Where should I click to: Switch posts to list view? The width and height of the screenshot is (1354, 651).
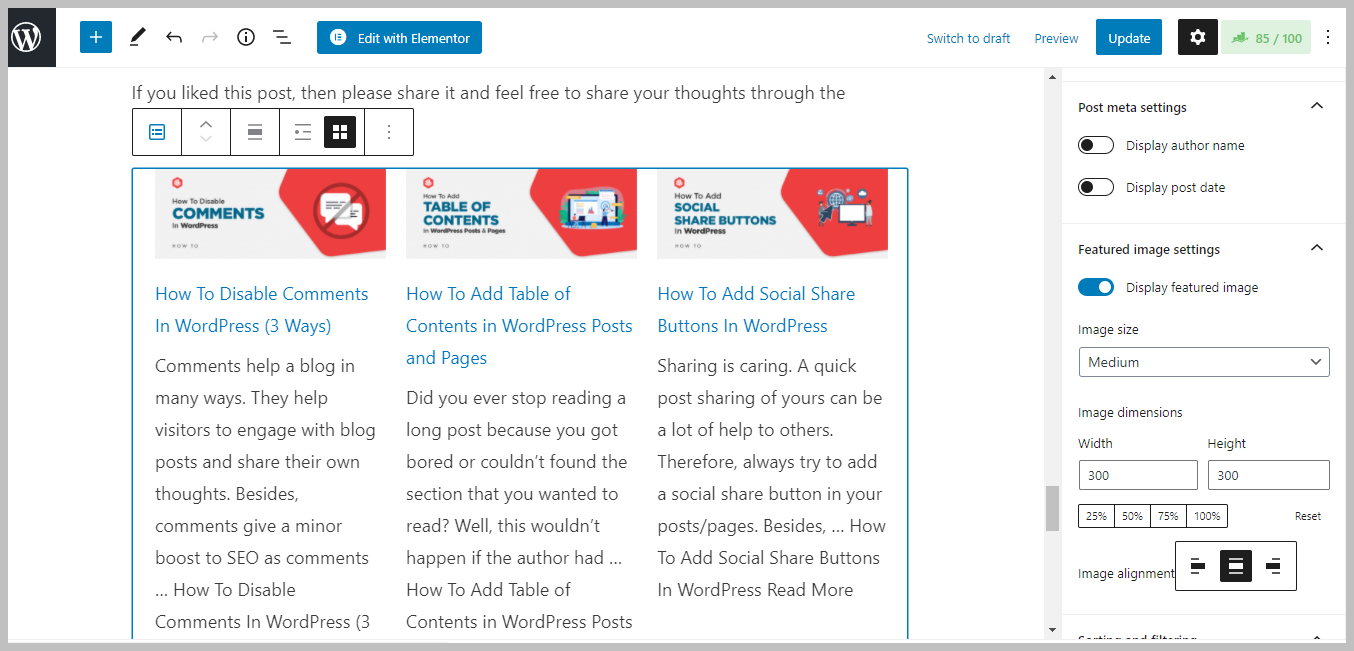(x=303, y=132)
